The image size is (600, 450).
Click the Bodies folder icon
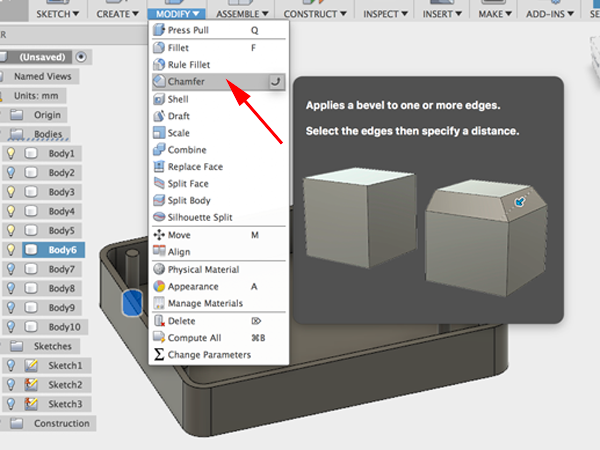point(16,134)
